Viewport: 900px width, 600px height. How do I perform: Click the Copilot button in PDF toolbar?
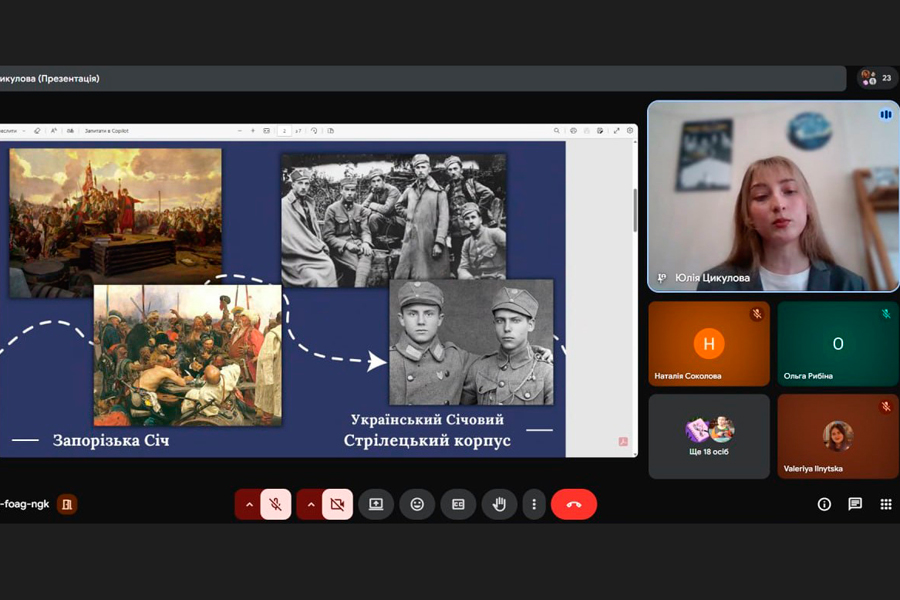105,131
